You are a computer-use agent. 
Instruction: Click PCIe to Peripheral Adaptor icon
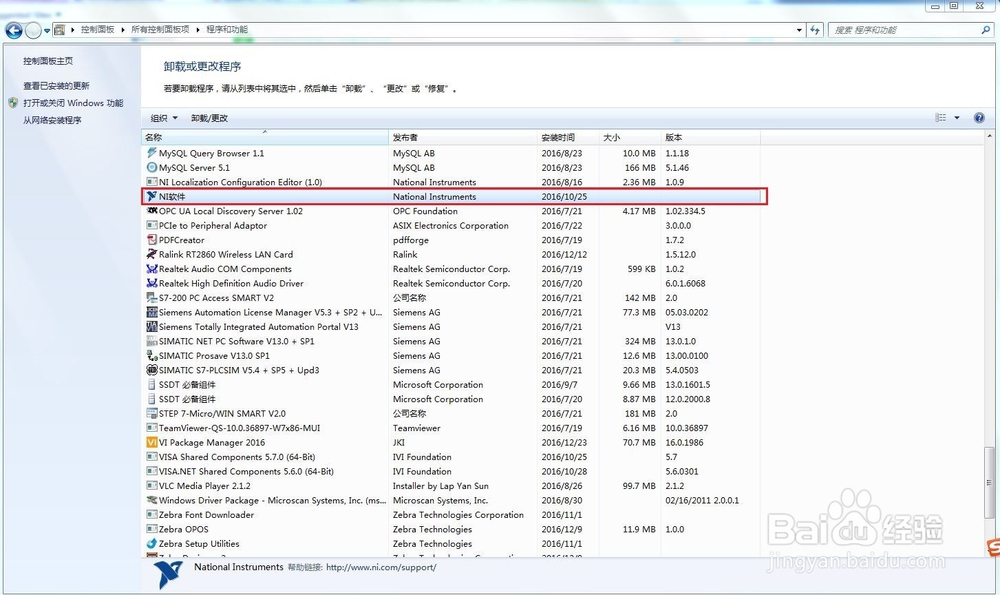click(x=152, y=225)
